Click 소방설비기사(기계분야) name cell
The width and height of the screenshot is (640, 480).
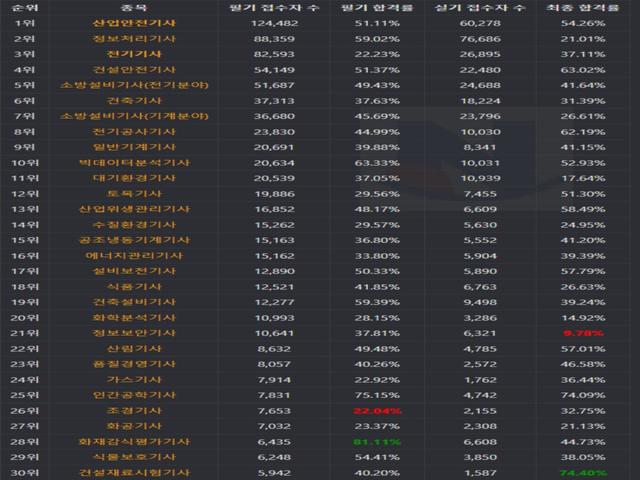(x=134, y=116)
